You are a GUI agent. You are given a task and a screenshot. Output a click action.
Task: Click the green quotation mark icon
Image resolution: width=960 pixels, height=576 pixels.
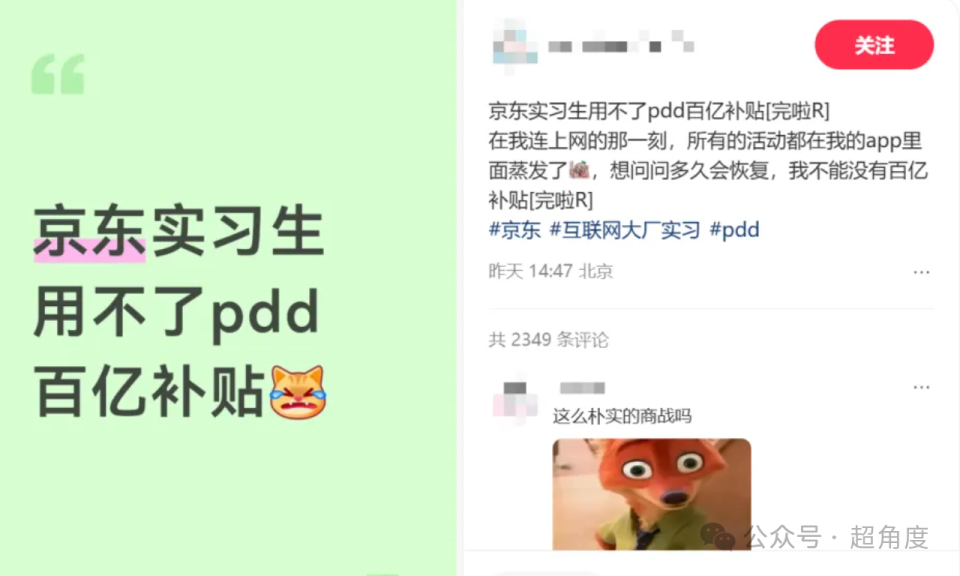tap(58, 74)
